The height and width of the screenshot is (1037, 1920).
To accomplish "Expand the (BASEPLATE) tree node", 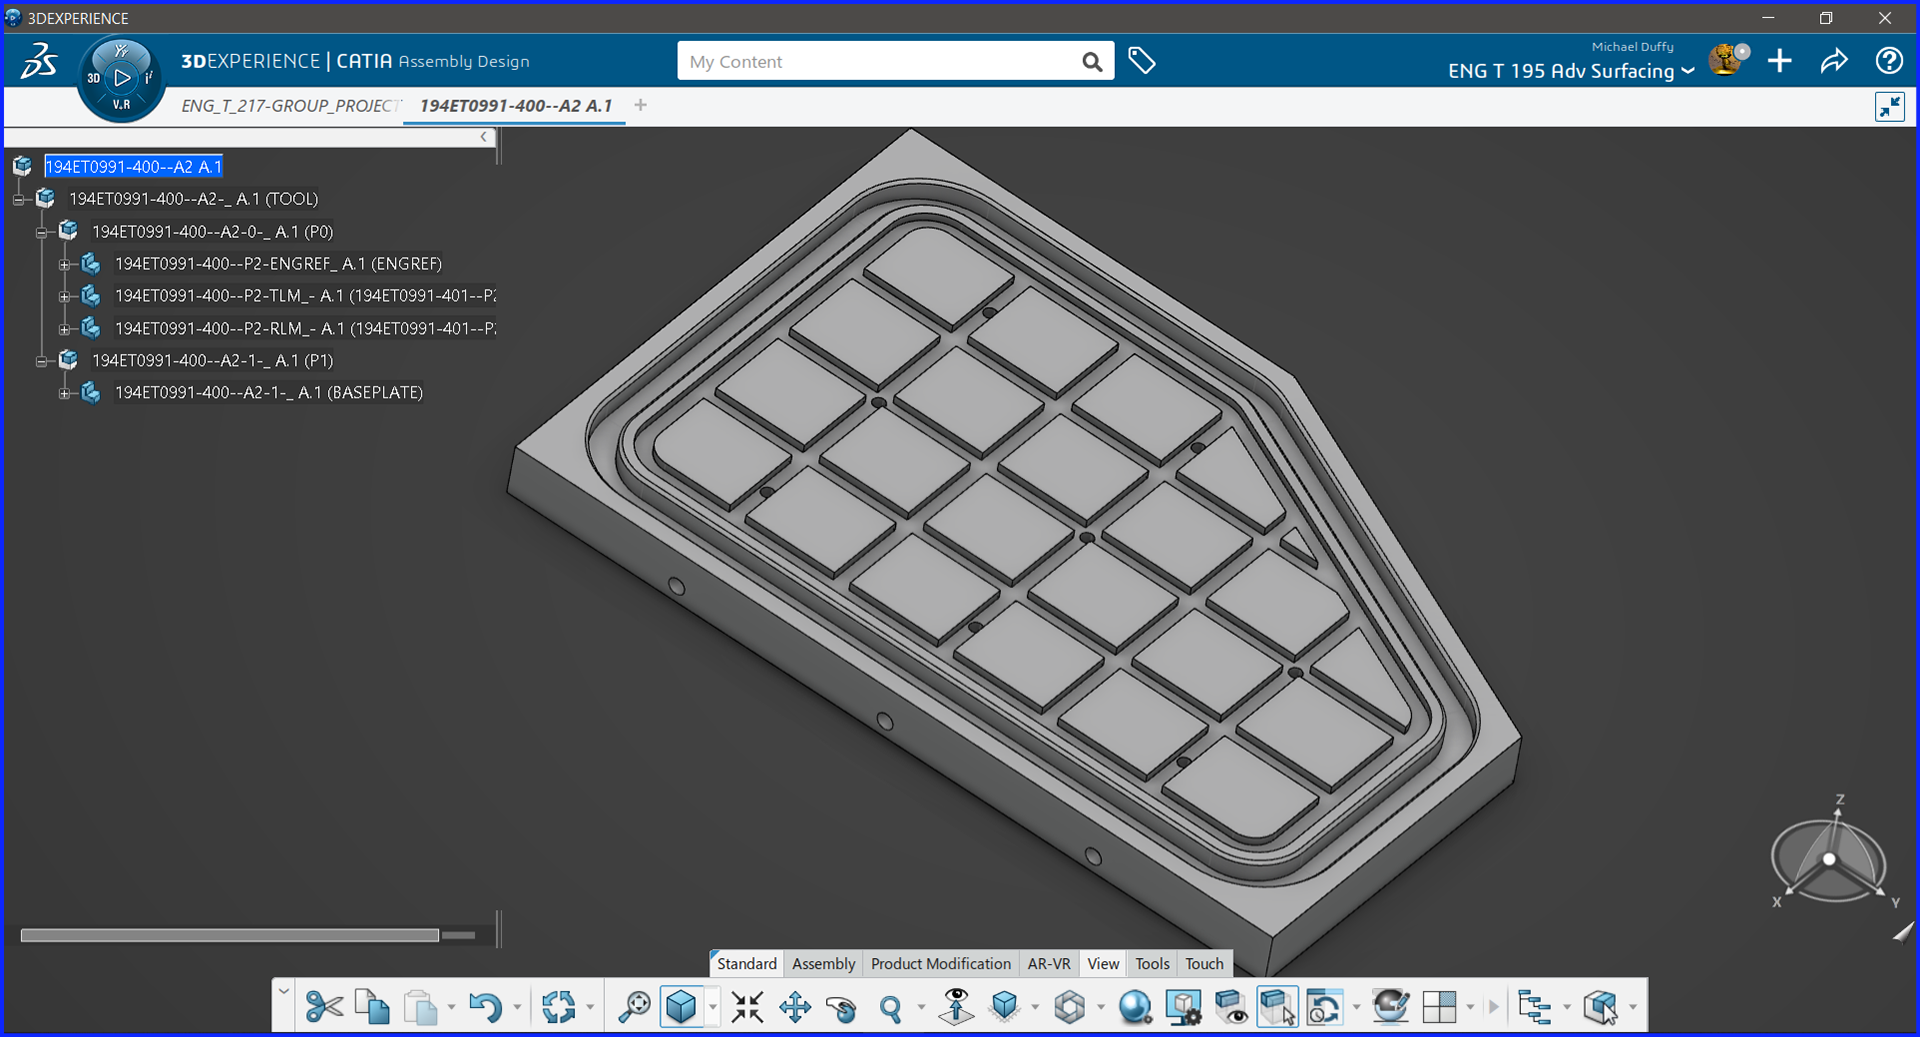I will click(x=64, y=394).
